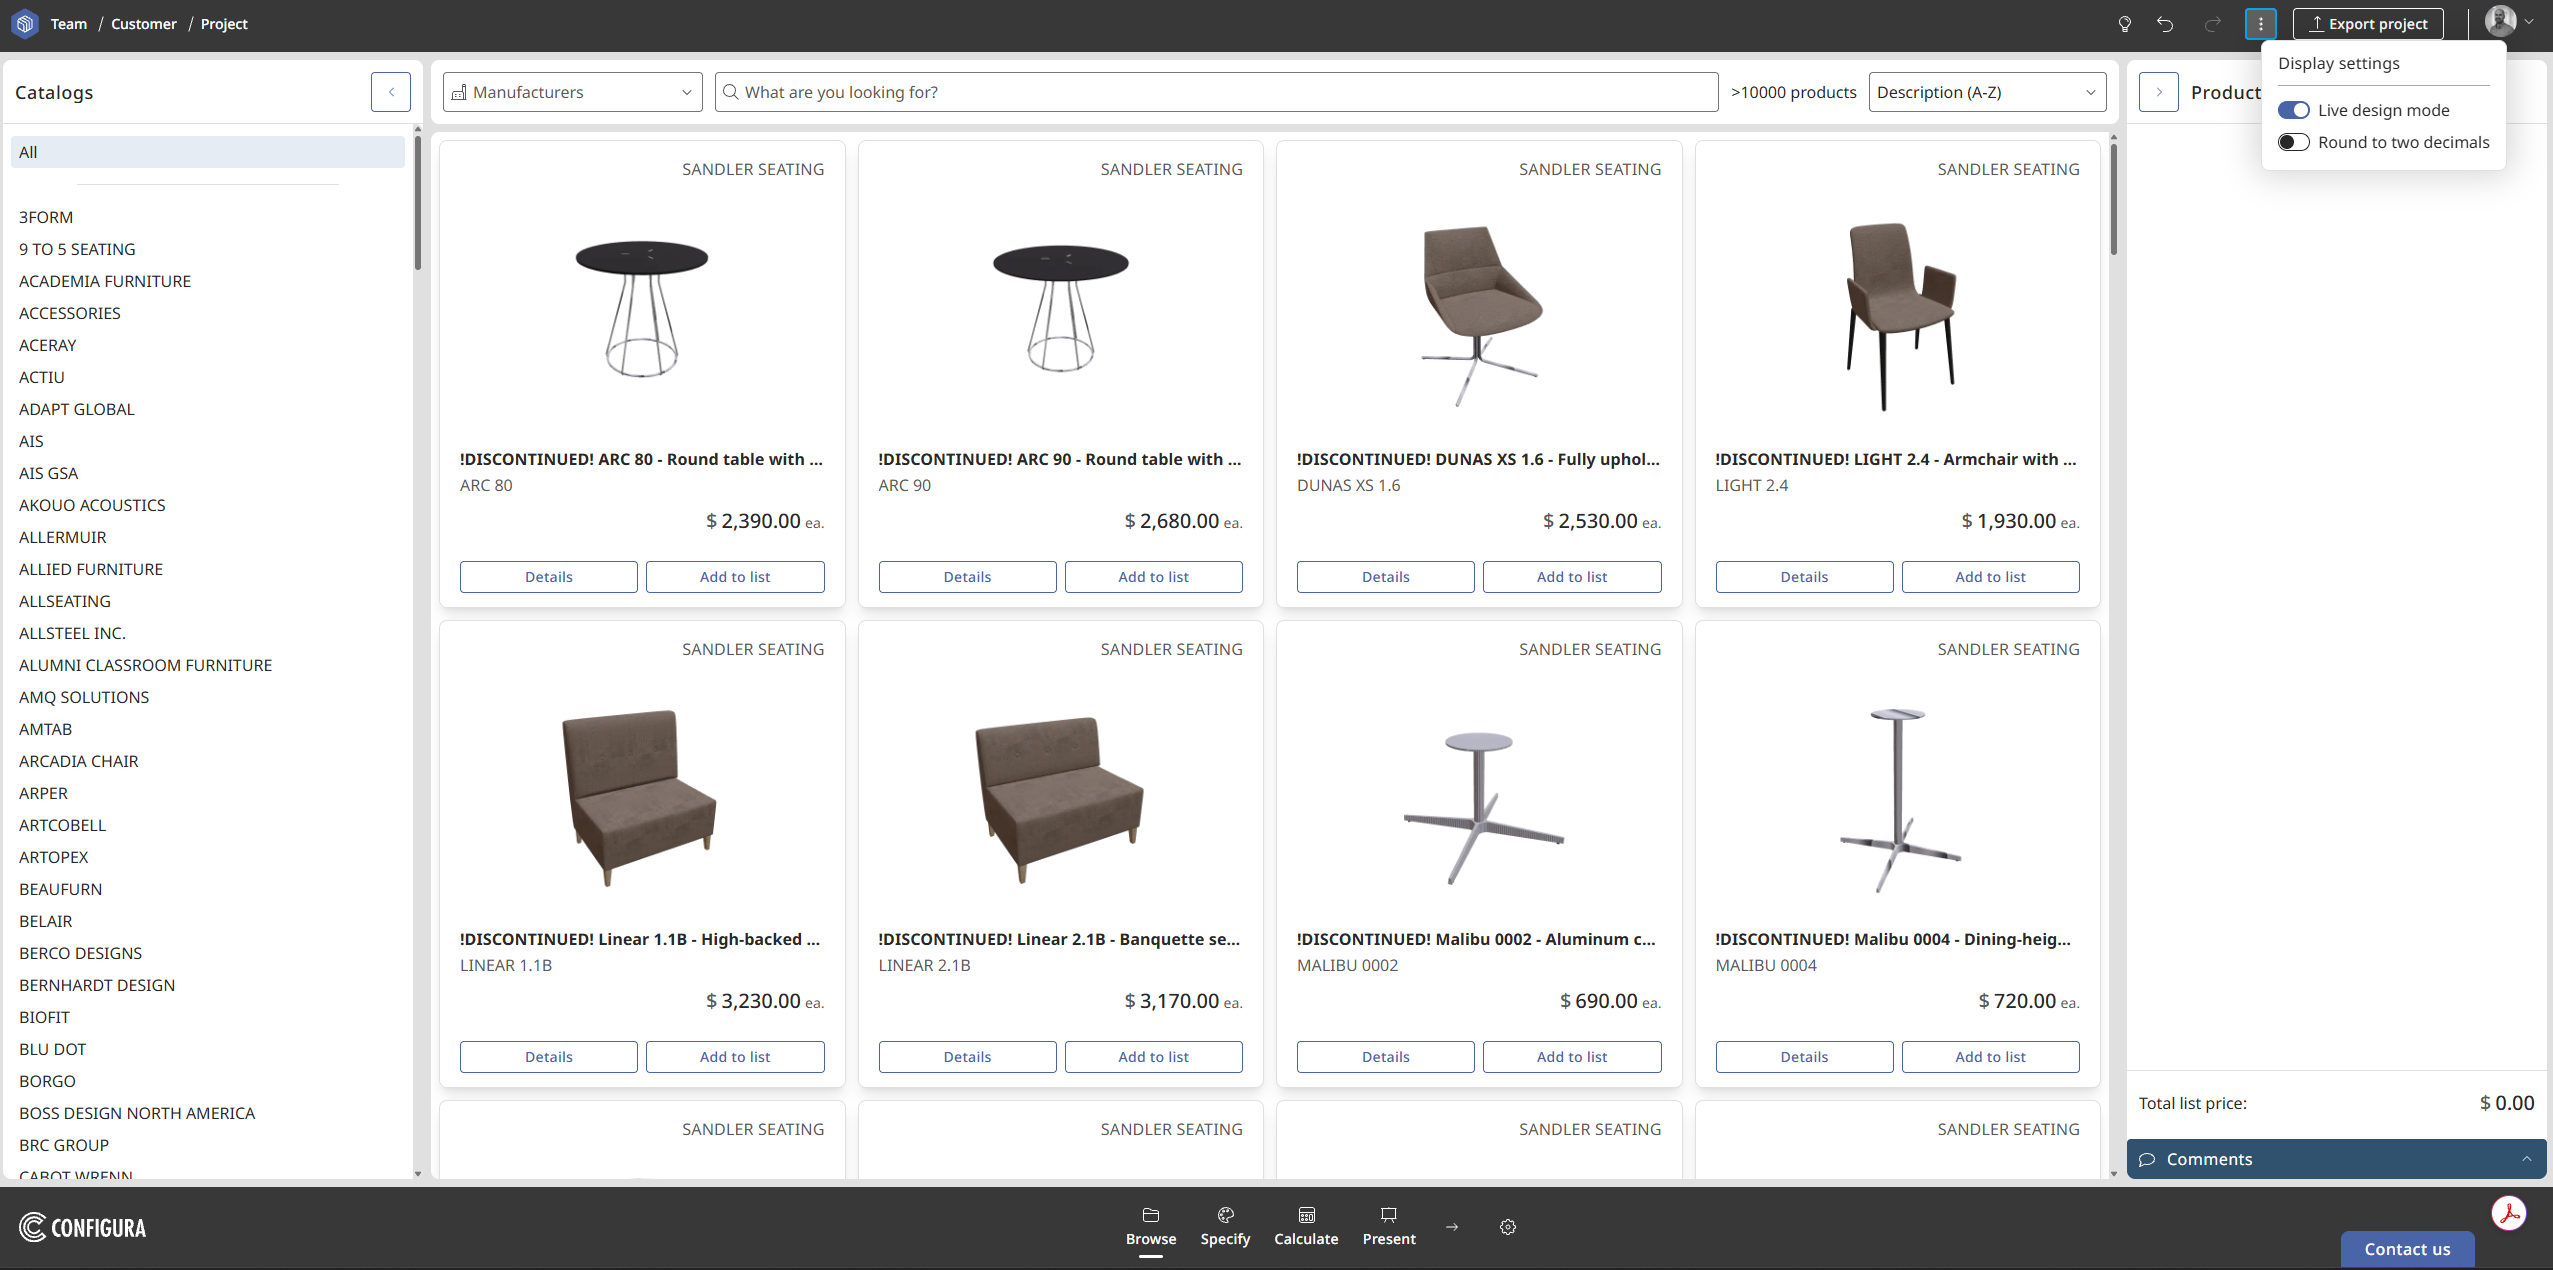Switch to the Calculate tab

pyautogui.click(x=1306, y=1227)
